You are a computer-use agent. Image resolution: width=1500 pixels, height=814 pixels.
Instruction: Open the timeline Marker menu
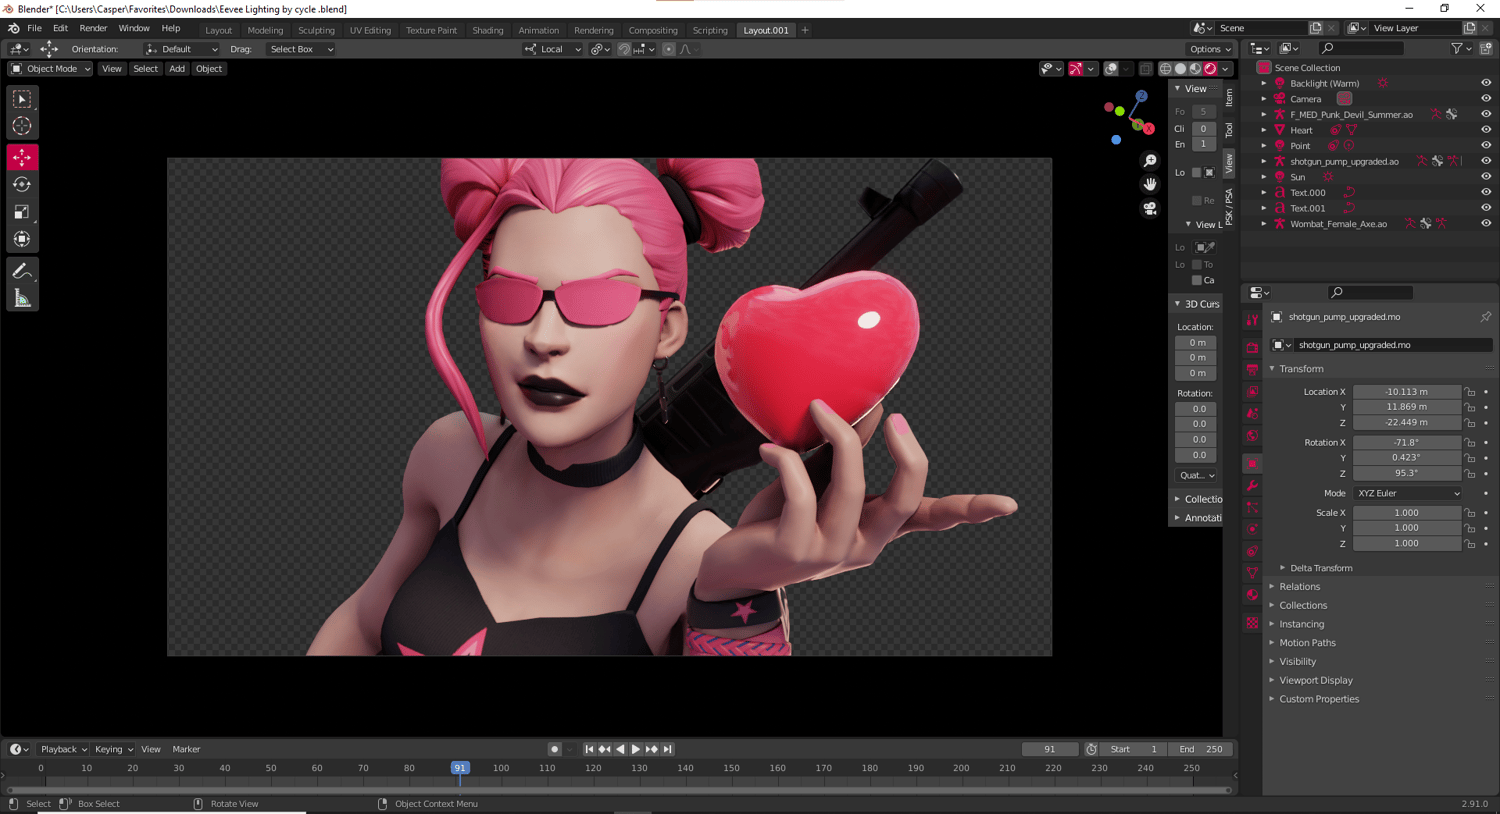pyautogui.click(x=186, y=749)
